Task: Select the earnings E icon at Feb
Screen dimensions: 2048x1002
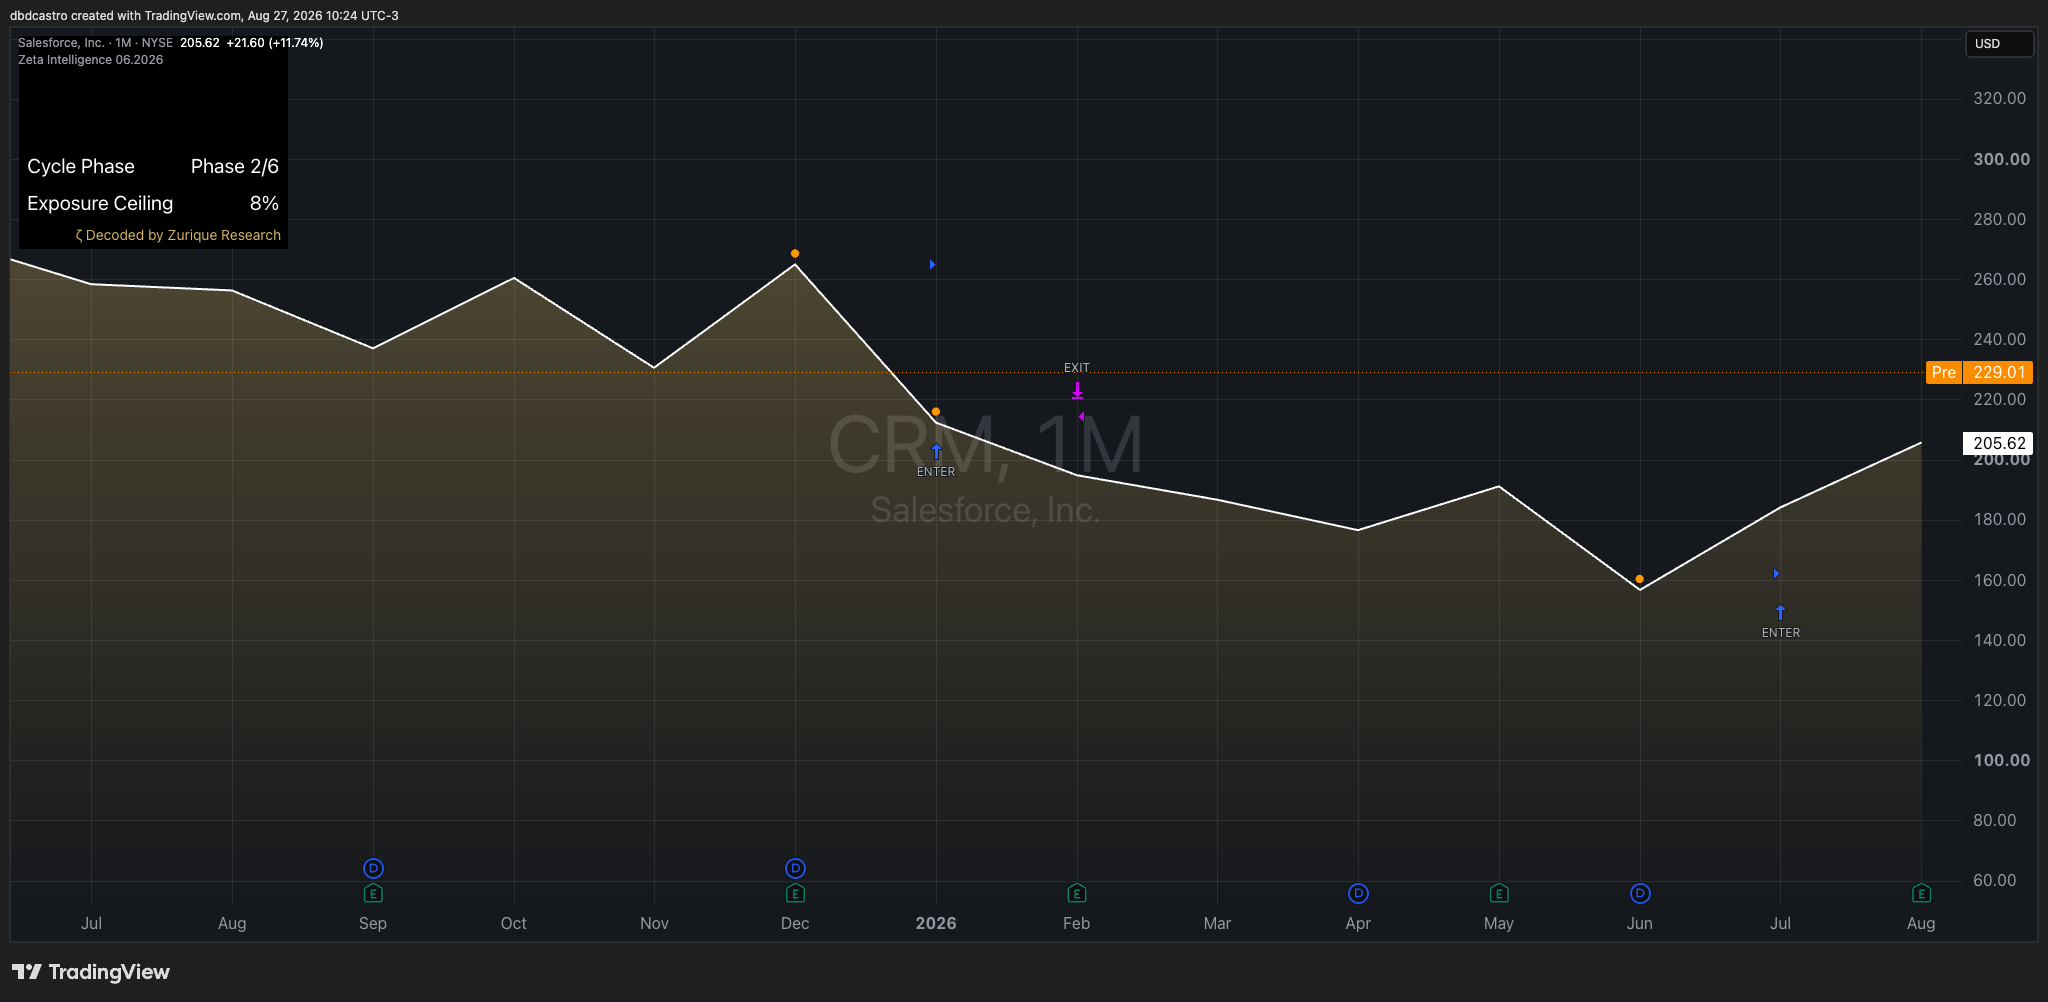Action: 1077,893
